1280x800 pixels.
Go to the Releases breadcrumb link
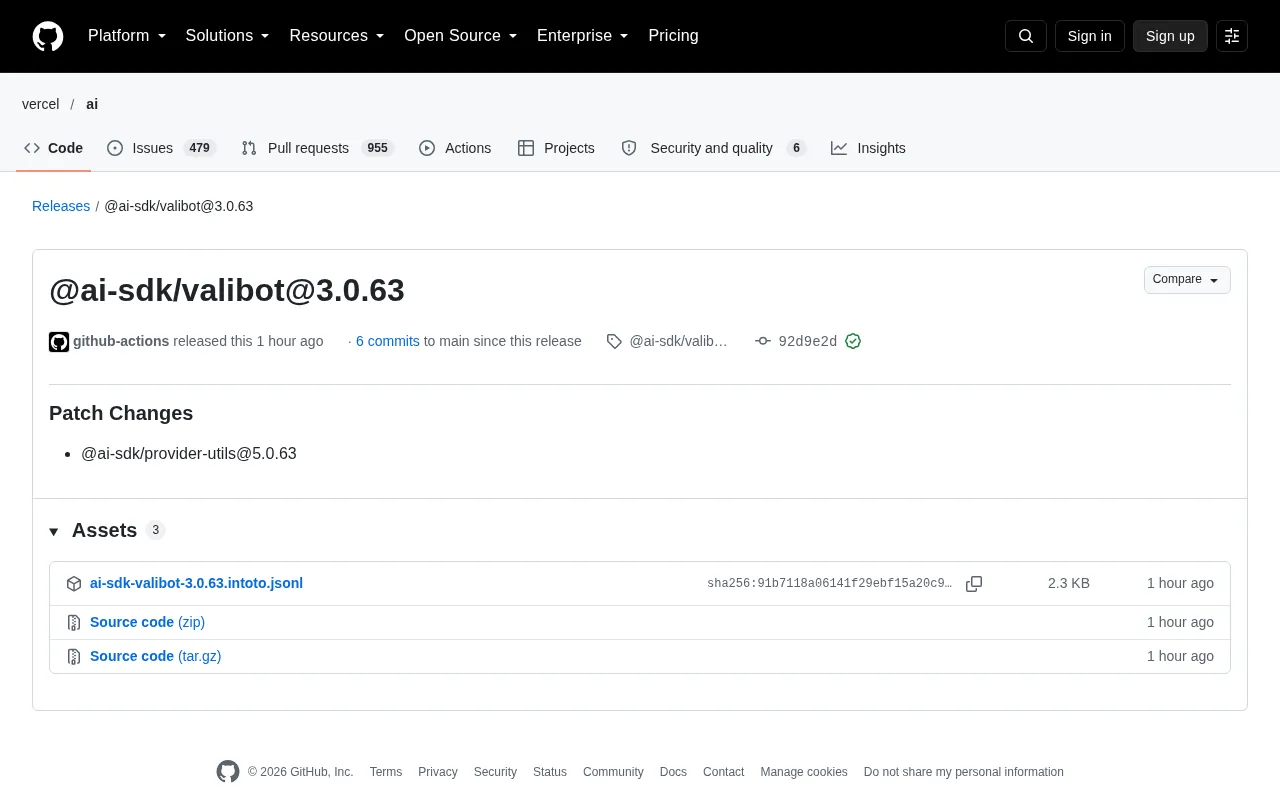(x=61, y=206)
